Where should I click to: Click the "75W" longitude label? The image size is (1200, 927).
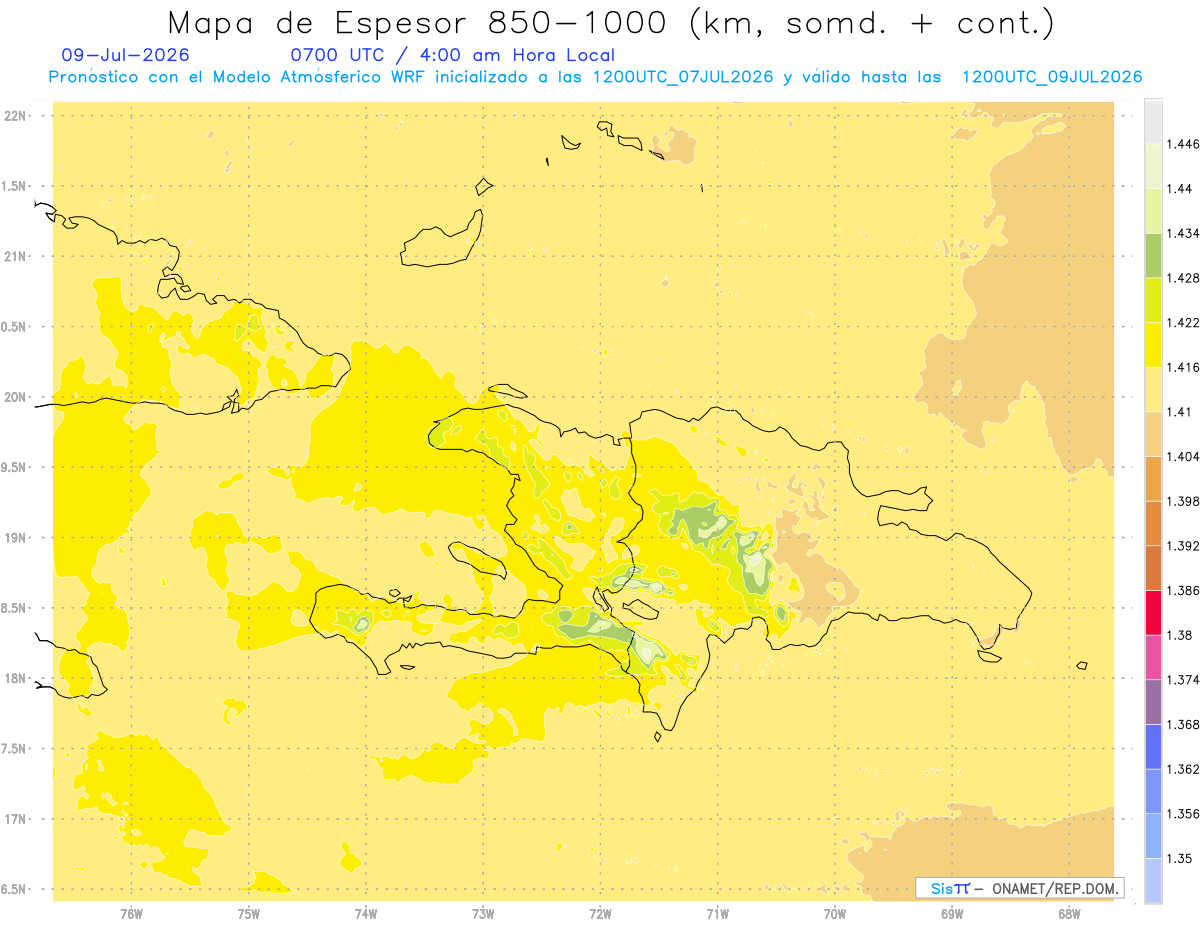tap(249, 914)
